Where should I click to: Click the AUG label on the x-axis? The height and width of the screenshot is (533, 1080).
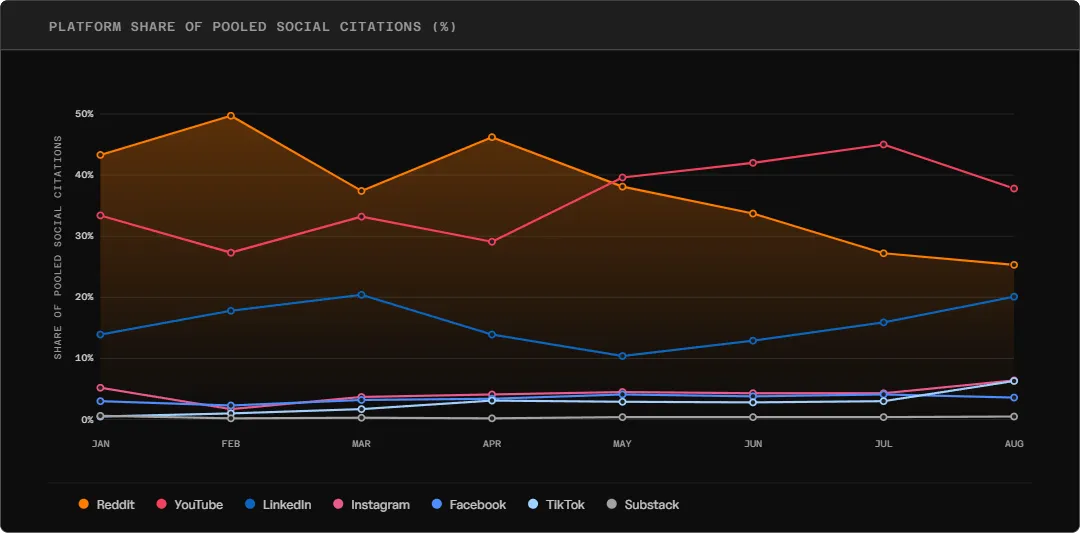click(1014, 444)
